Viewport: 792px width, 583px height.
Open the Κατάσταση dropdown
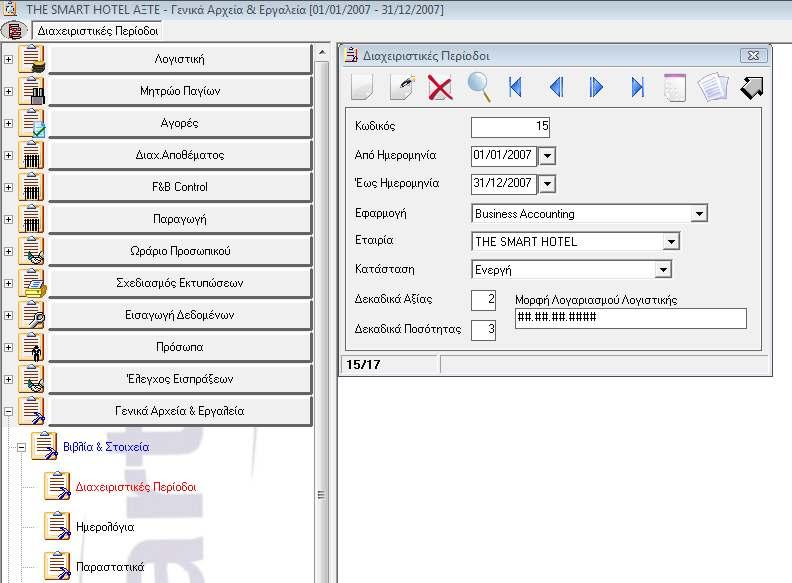[663, 270]
